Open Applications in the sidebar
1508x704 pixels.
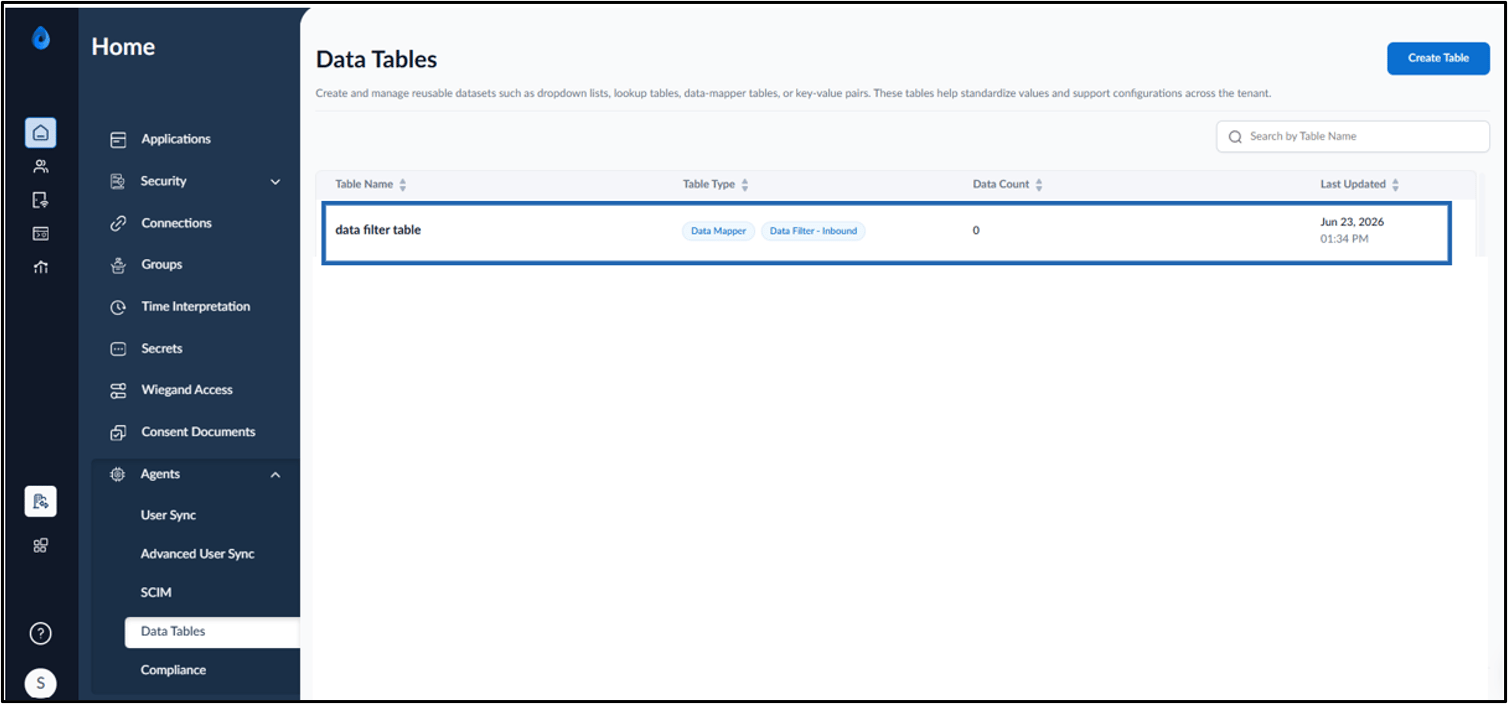pos(176,139)
